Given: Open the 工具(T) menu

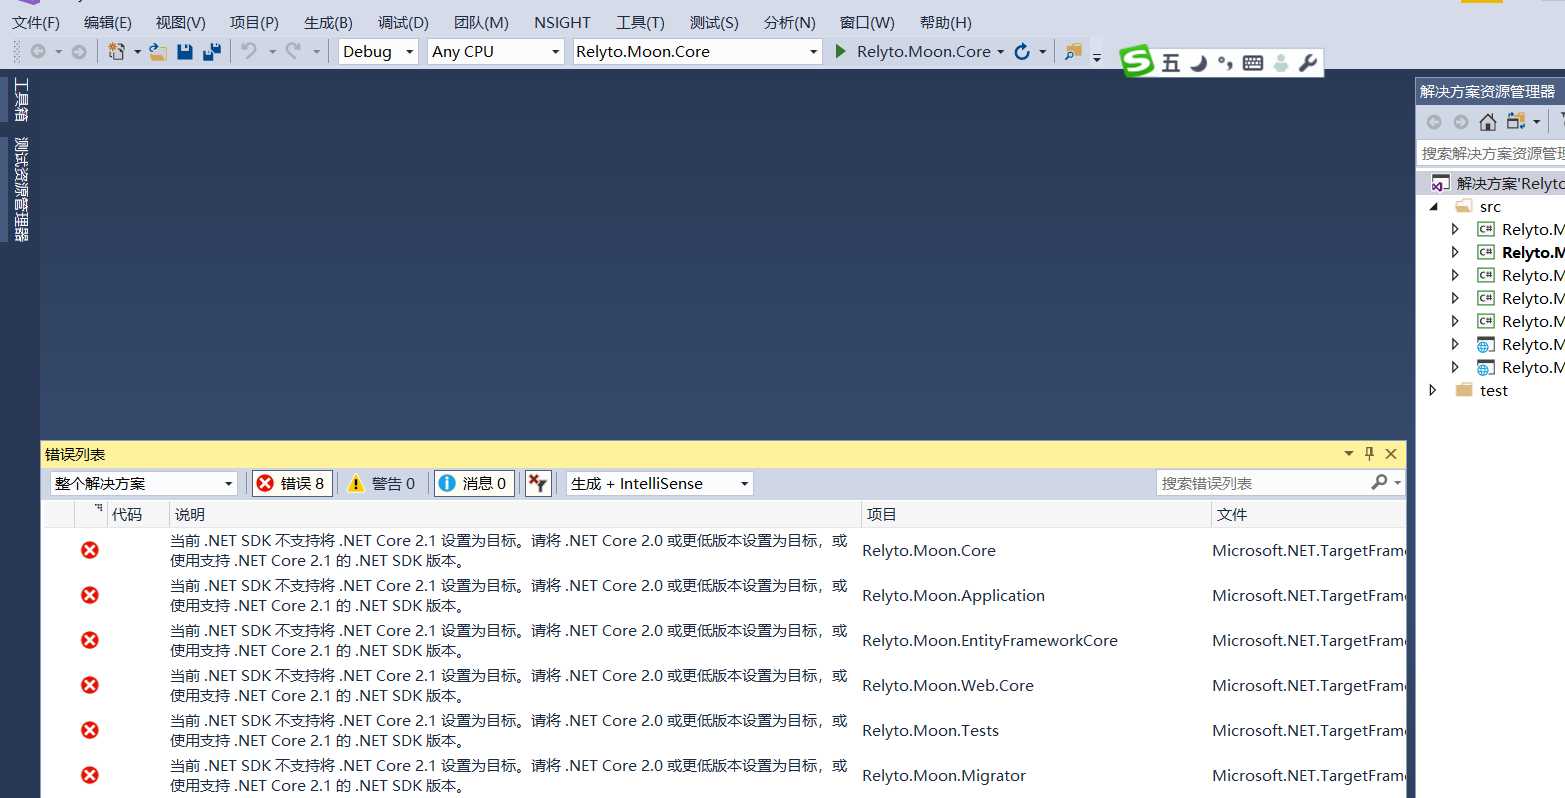Looking at the screenshot, I should [640, 22].
